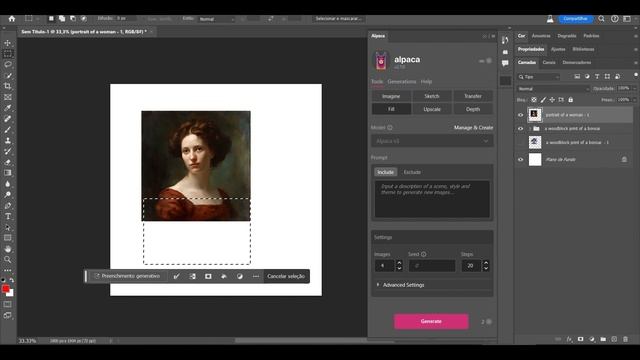
Task: Increase the Steps value stepper
Action: (486, 263)
